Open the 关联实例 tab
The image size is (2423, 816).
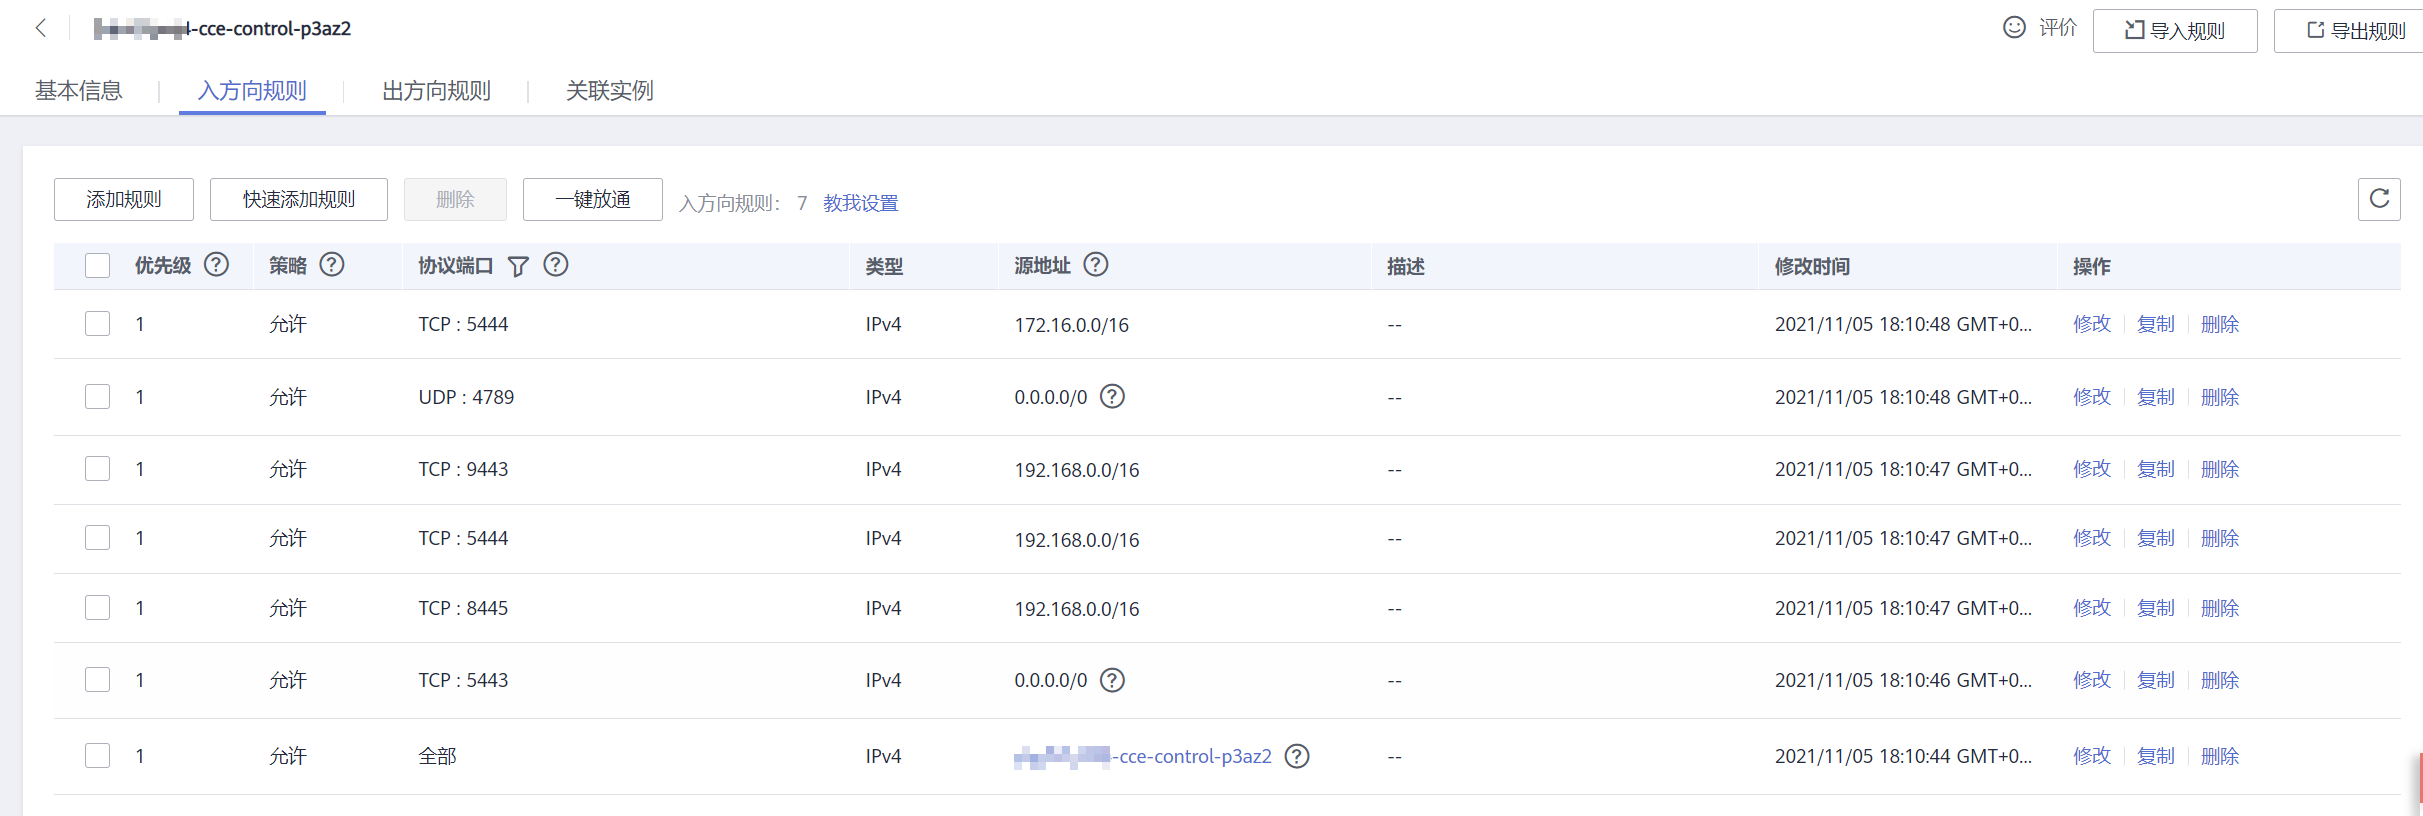pyautogui.click(x=609, y=91)
